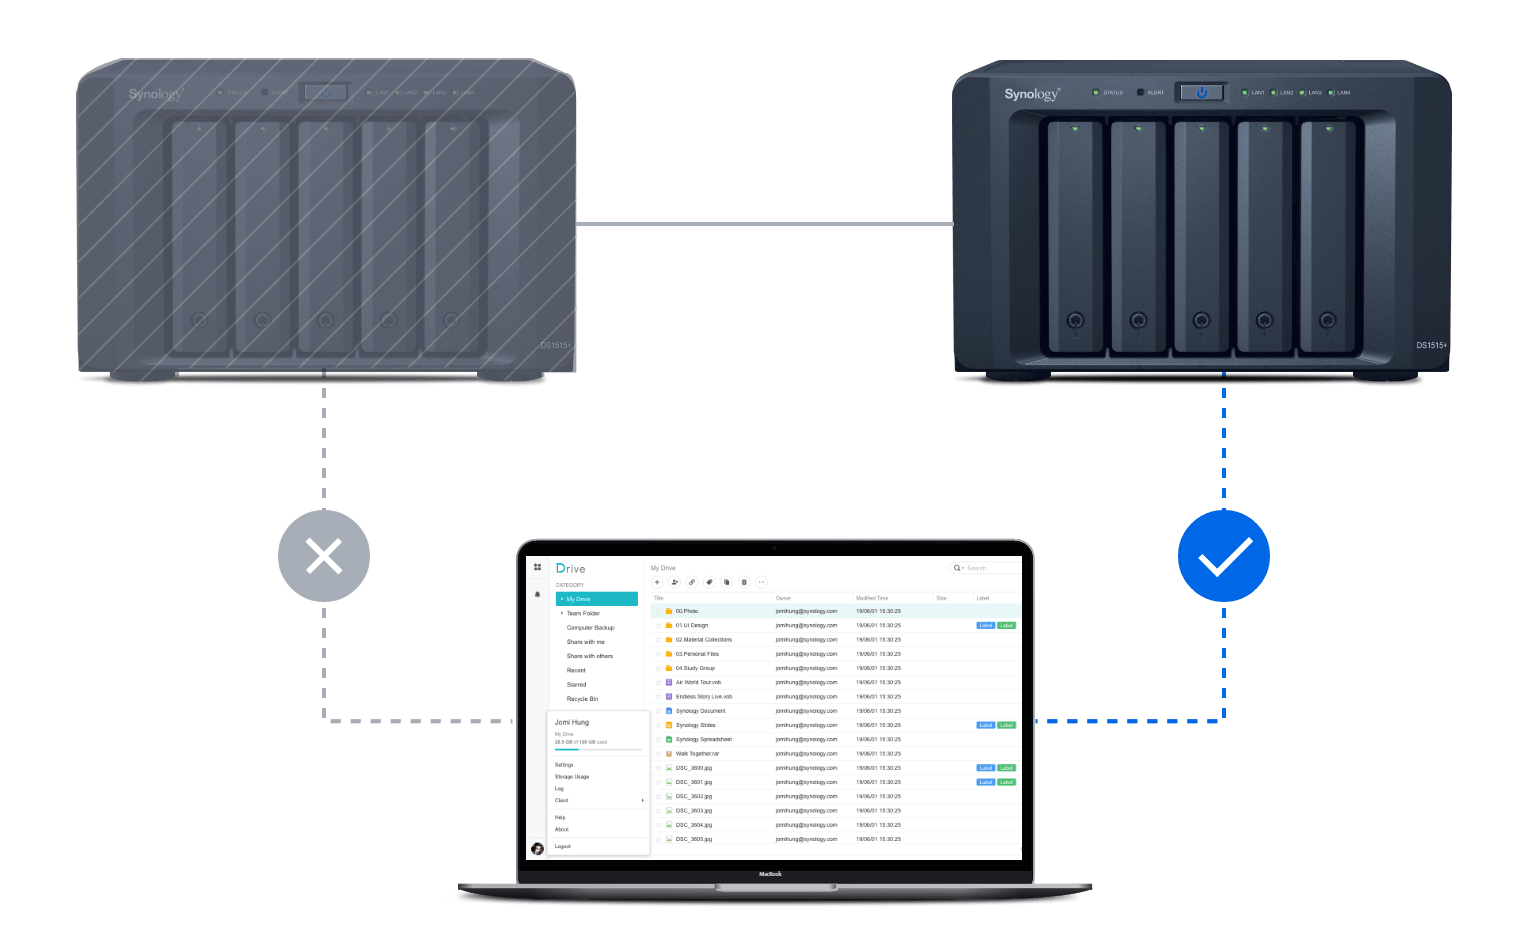Click the owner email of 04.Study Group
This screenshot has width=1520, height=950.
(x=806, y=668)
